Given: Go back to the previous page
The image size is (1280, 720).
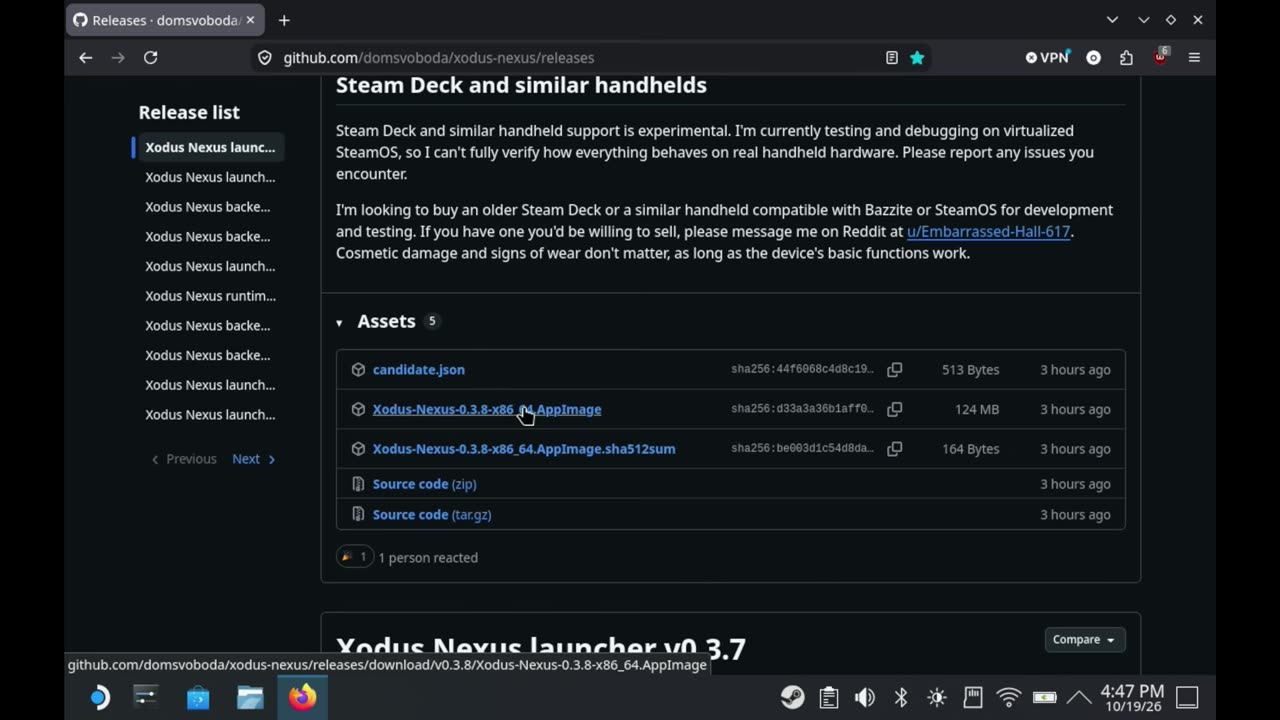Looking at the screenshot, I should (86, 58).
